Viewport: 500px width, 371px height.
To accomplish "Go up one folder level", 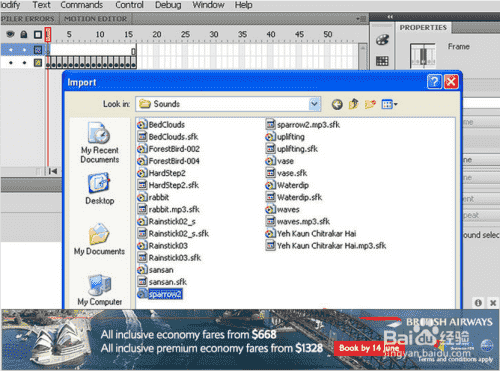I will [353, 104].
